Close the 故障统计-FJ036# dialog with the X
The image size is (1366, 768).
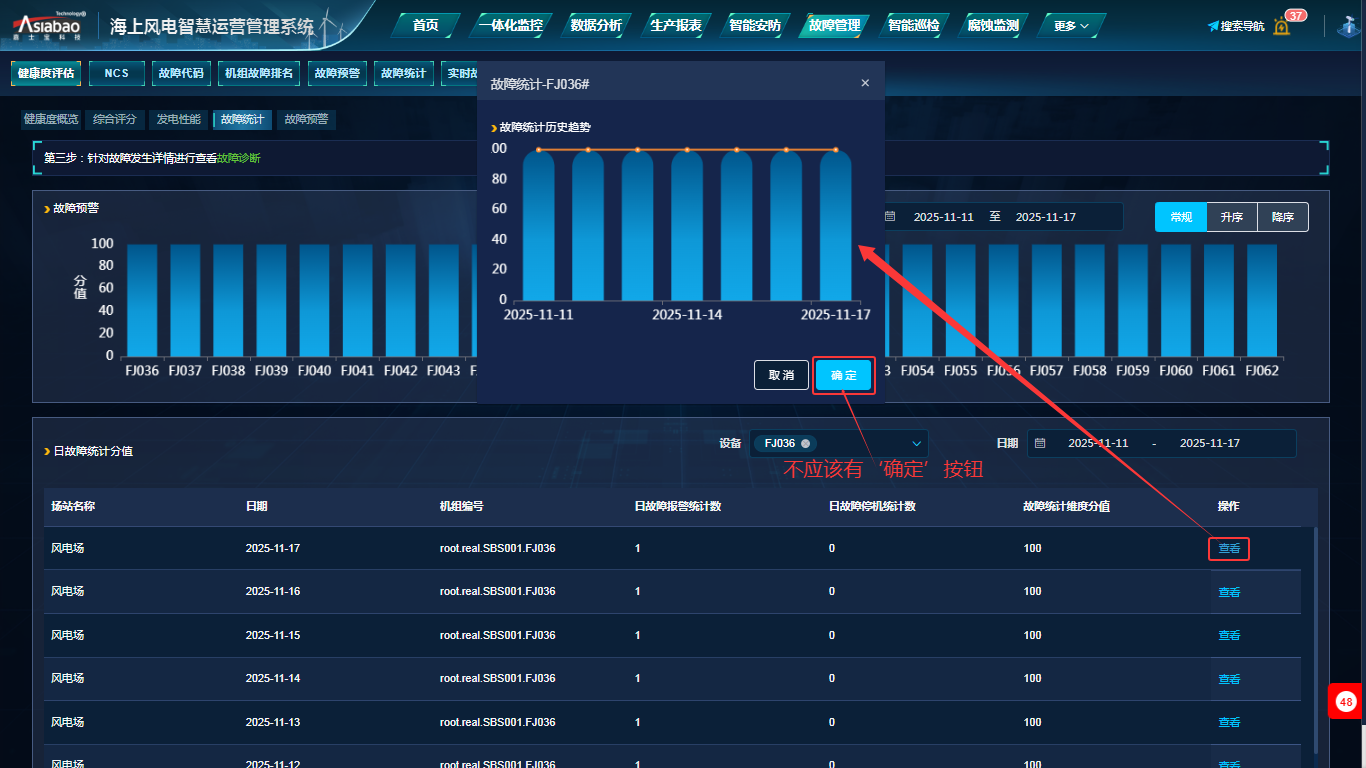(x=865, y=83)
